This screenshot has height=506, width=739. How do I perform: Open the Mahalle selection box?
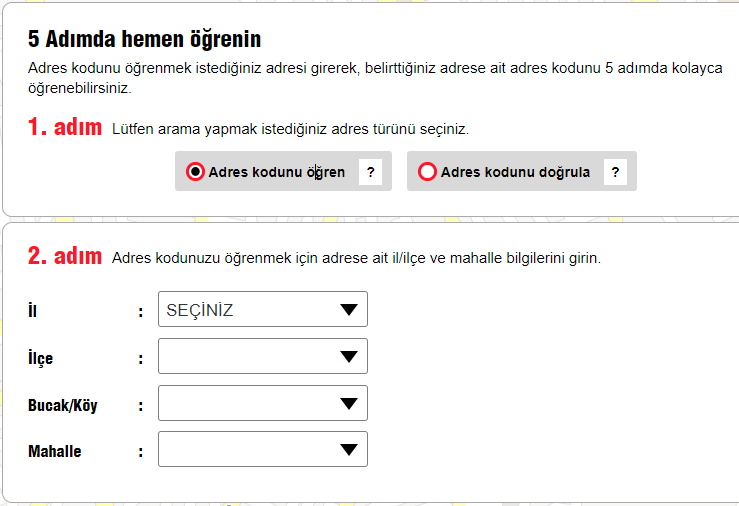pyautogui.click(x=250, y=450)
